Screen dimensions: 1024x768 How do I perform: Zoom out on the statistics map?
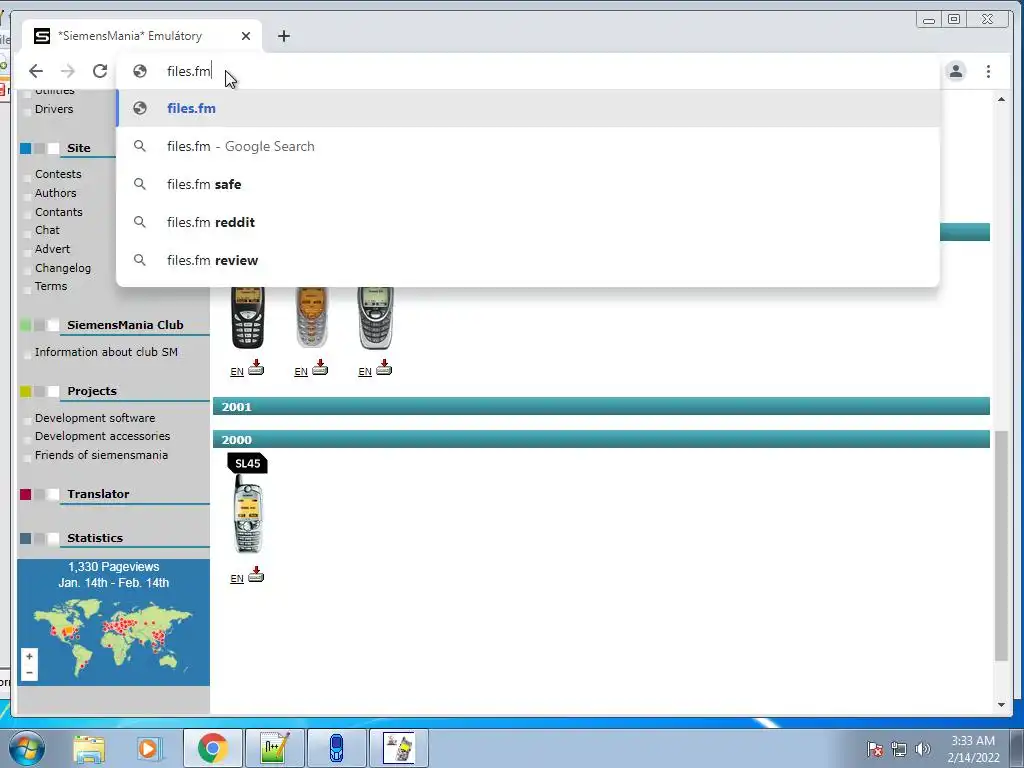(29, 673)
